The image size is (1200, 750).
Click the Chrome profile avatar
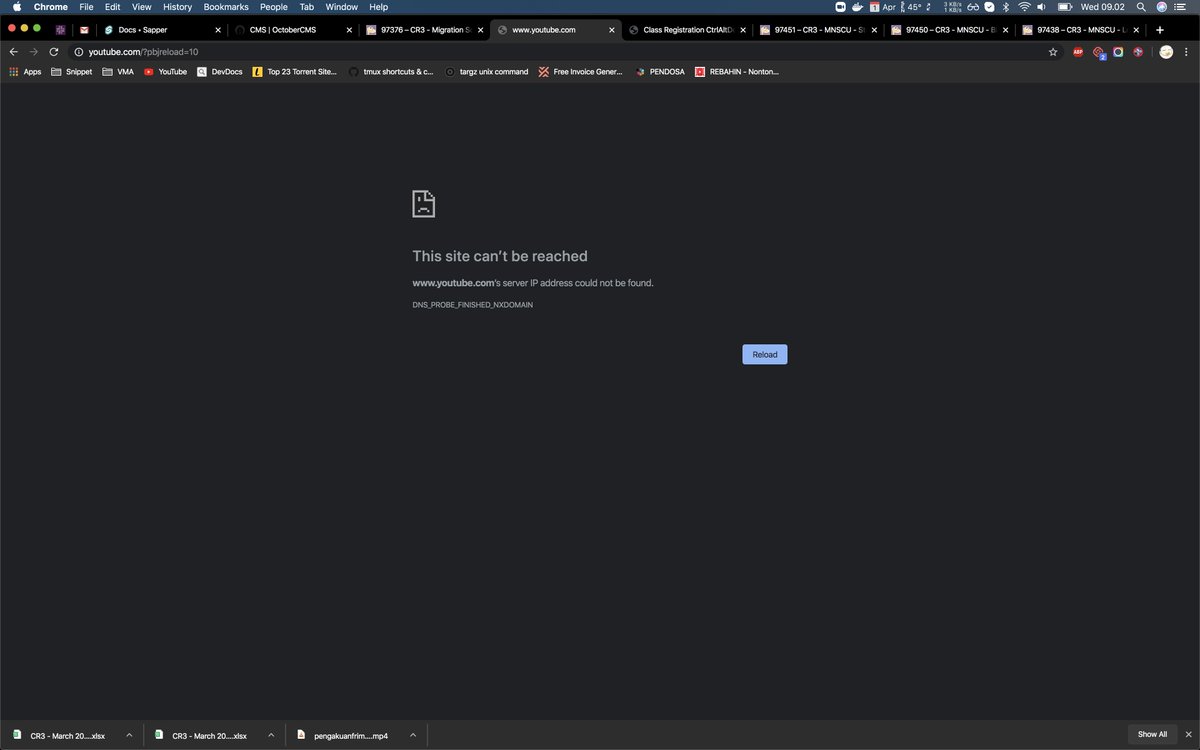(1166, 51)
